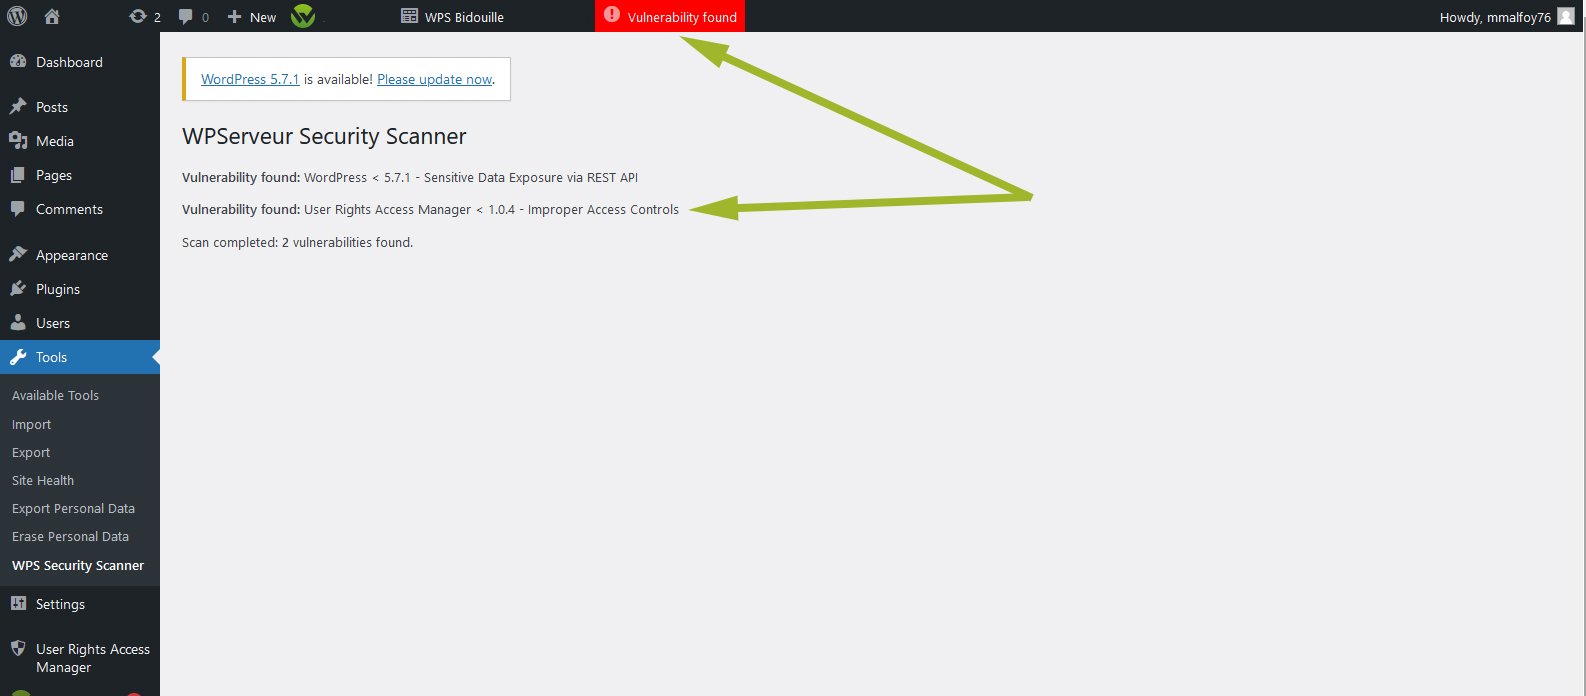1586x696 pixels.
Task: Open the comments bubble icon in admin bar
Action: (x=193, y=17)
